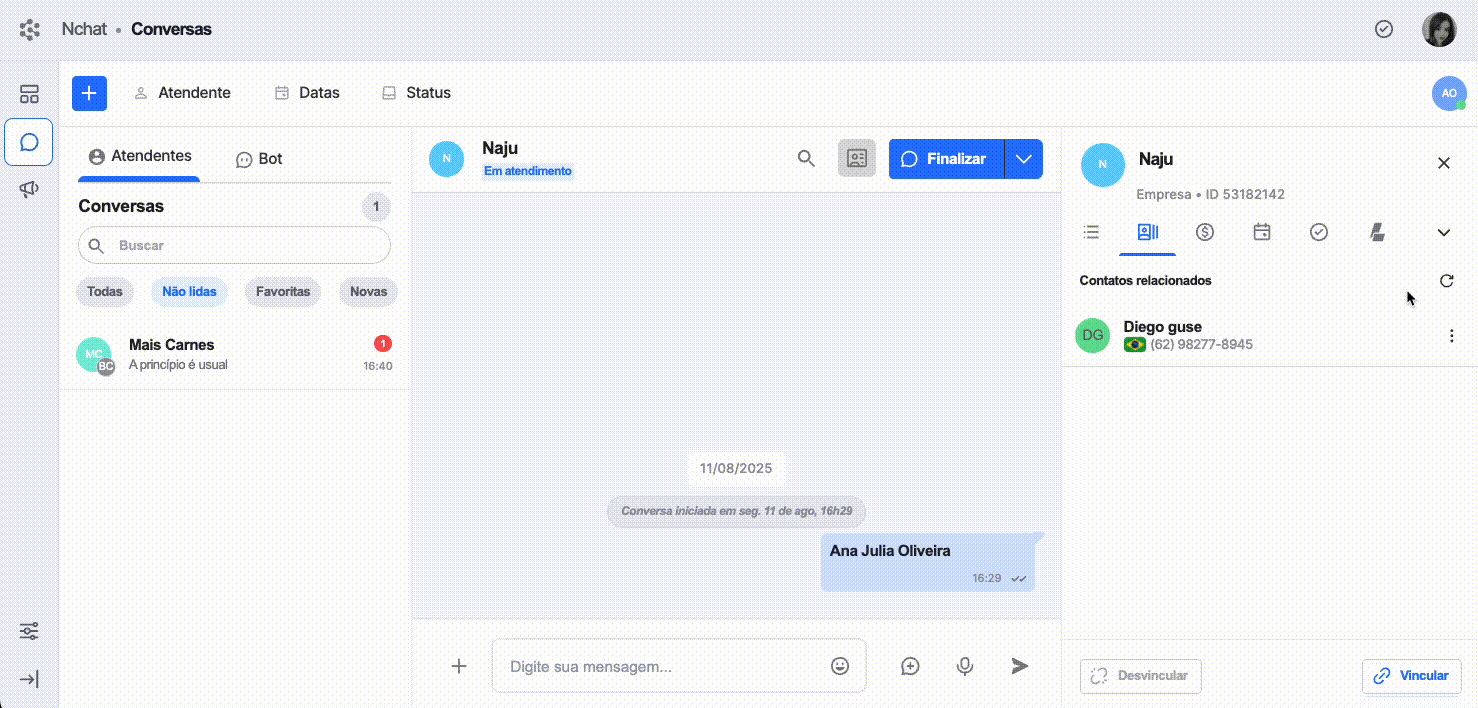This screenshot has width=1478, height=708.
Task: Start recording with the microphone icon
Action: (x=965, y=665)
